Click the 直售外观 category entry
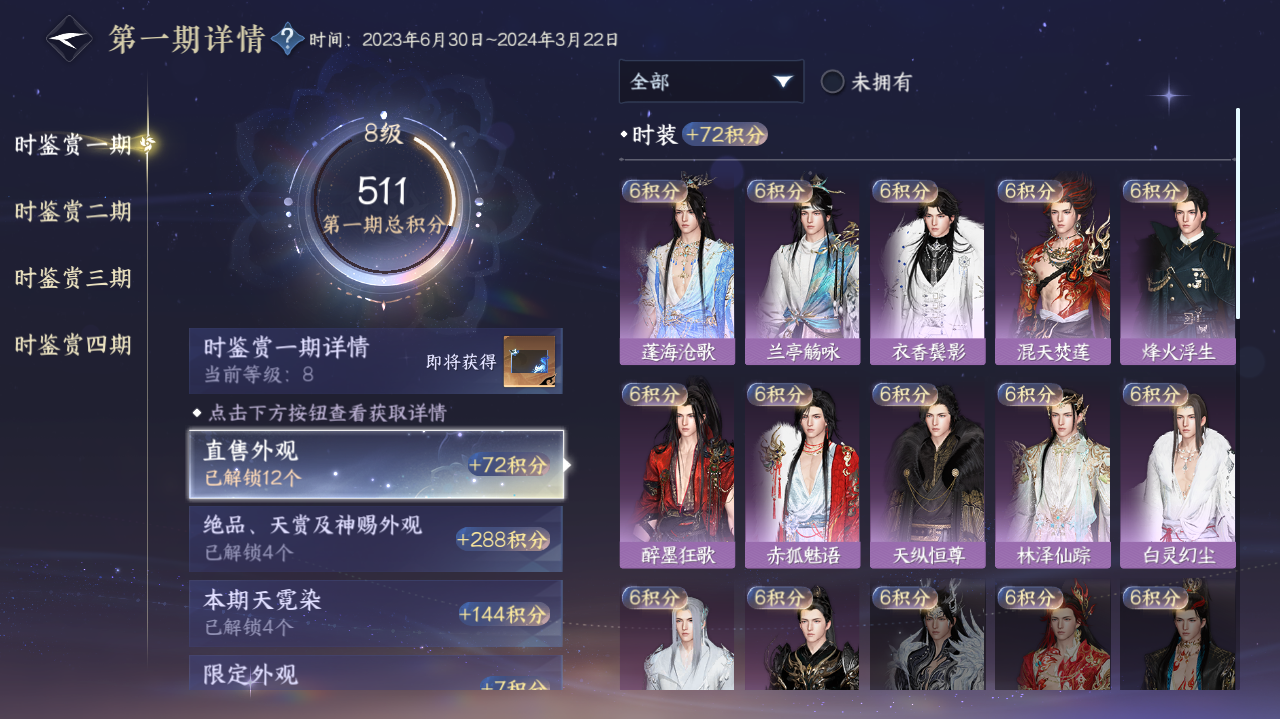The width and height of the screenshot is (1280, 719). 376,464
